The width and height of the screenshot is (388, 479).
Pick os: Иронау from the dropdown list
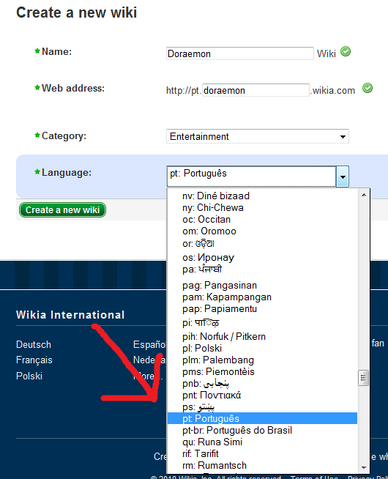(208, 257)
